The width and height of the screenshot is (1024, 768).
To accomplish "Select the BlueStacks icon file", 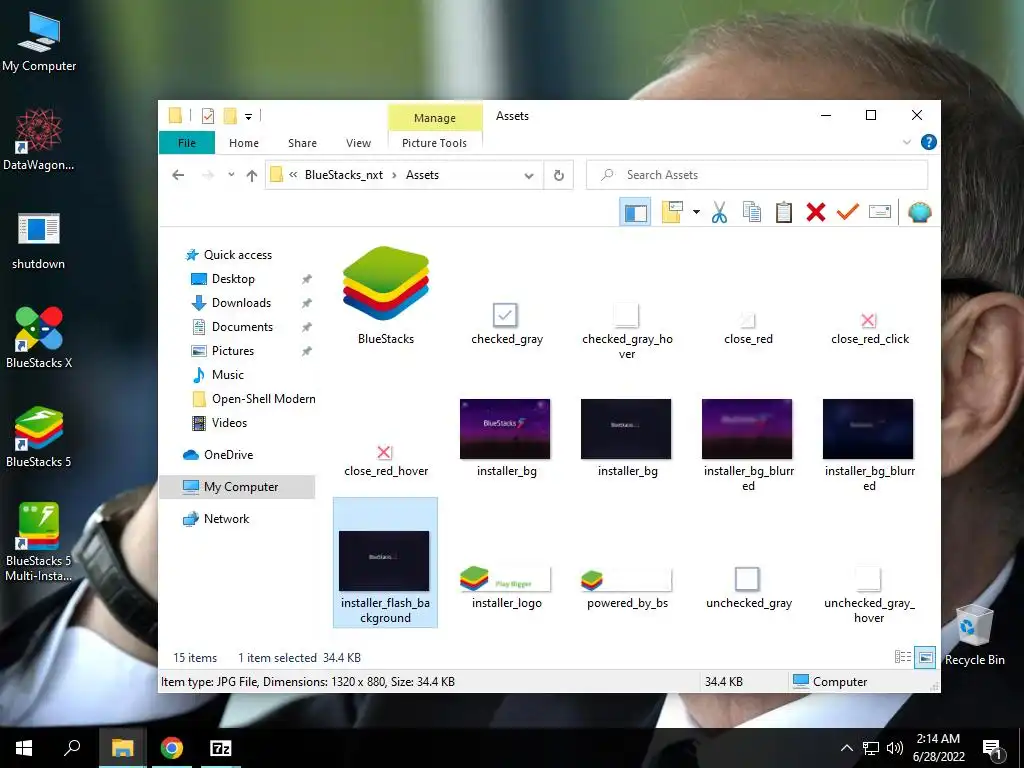I will click(385, 295).
